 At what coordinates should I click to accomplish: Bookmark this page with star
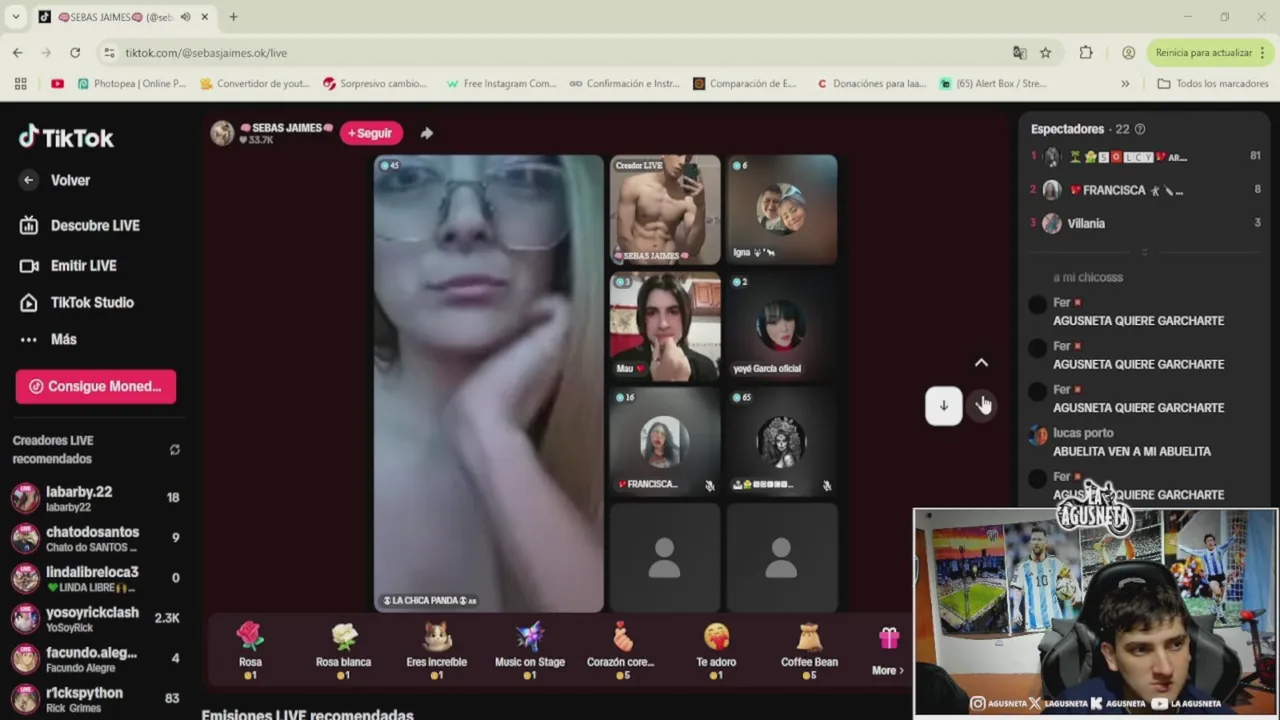[x=1045, y=53]
